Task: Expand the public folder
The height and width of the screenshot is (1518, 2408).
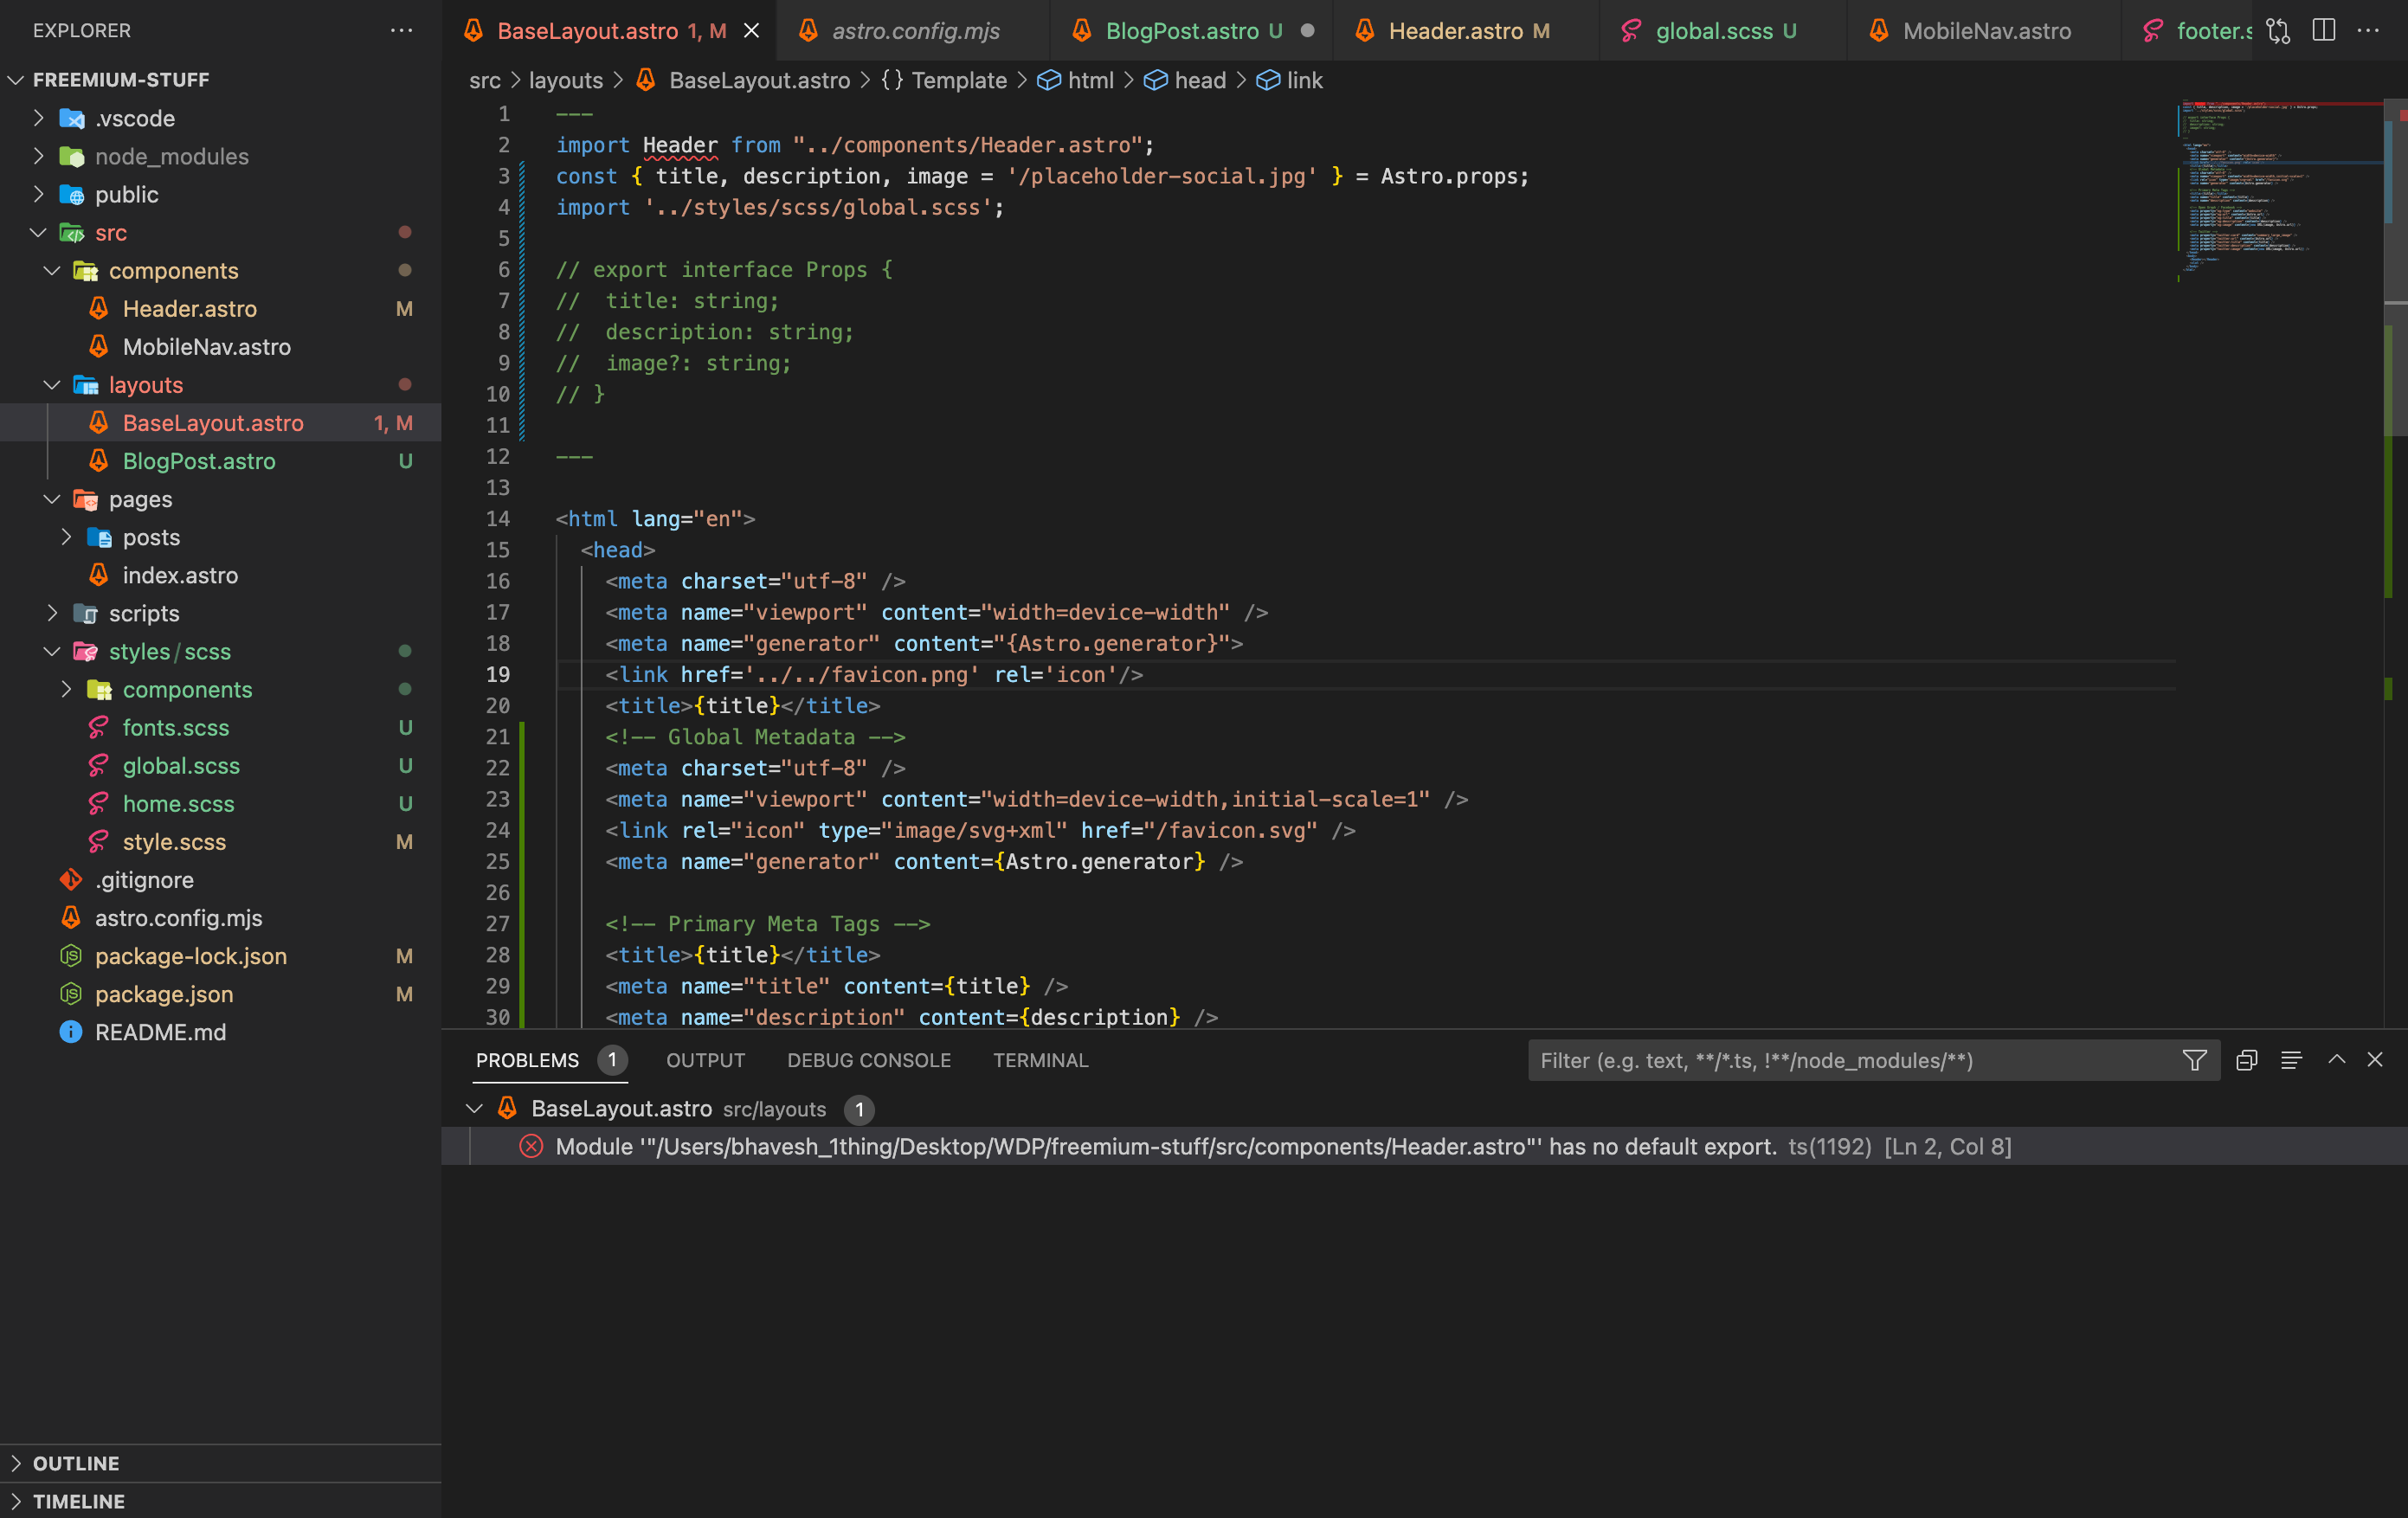Action: [38, 194]
